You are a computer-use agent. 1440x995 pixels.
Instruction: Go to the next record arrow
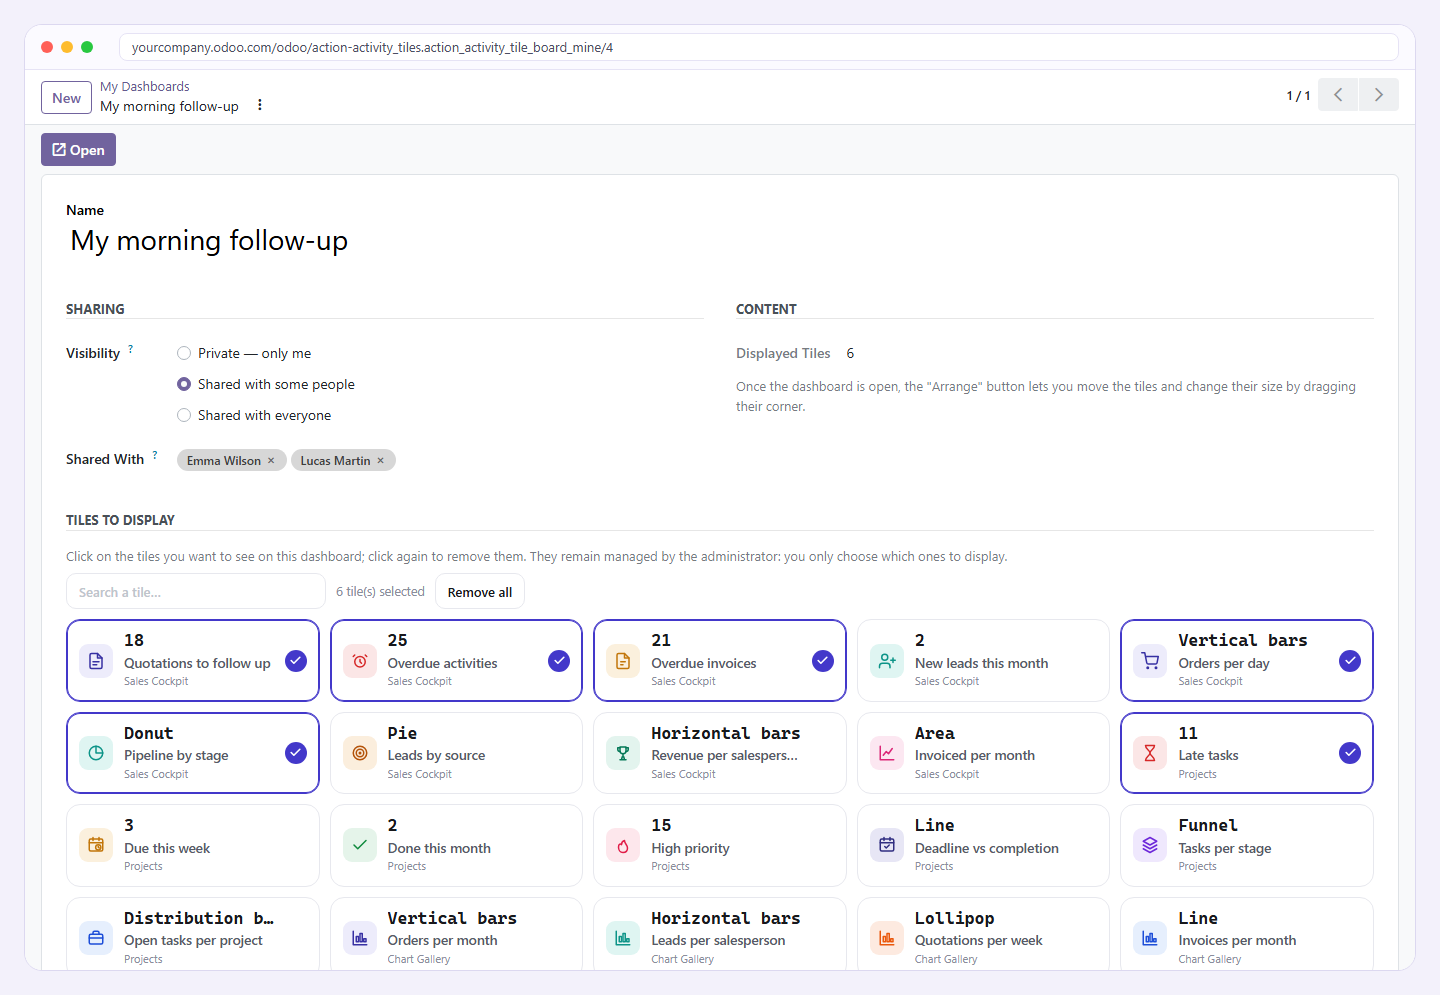pyautogui.click(x=1379, y=95)
